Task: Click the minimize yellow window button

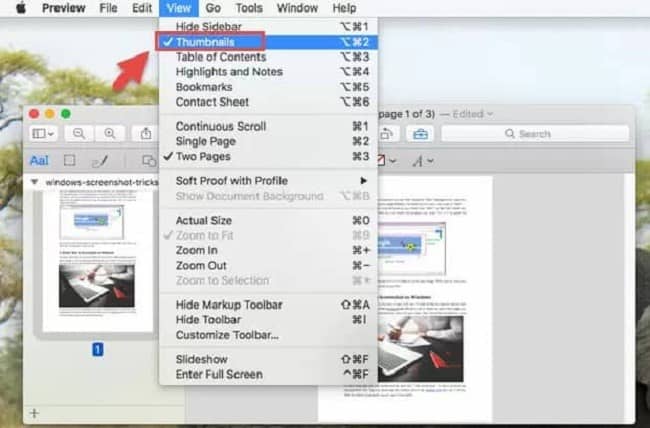Action: (x=50, y=114)
